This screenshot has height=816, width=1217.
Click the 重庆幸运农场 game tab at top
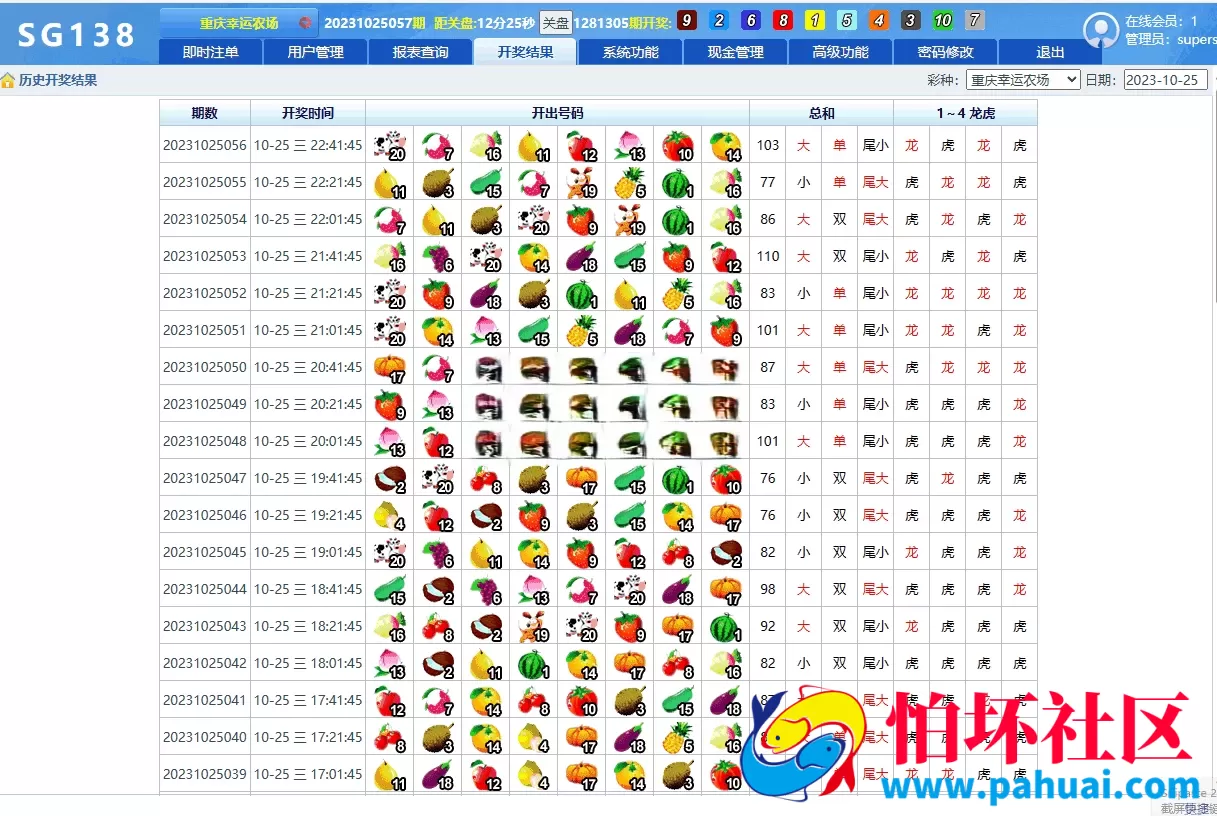coord(239,23)
